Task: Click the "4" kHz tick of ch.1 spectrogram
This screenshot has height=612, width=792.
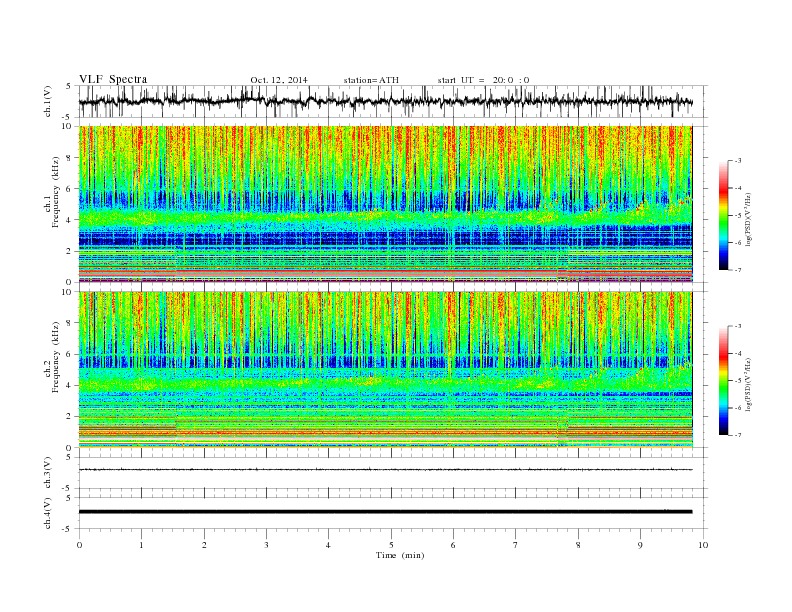Action: pyautogui.click(x=70, y=220)
